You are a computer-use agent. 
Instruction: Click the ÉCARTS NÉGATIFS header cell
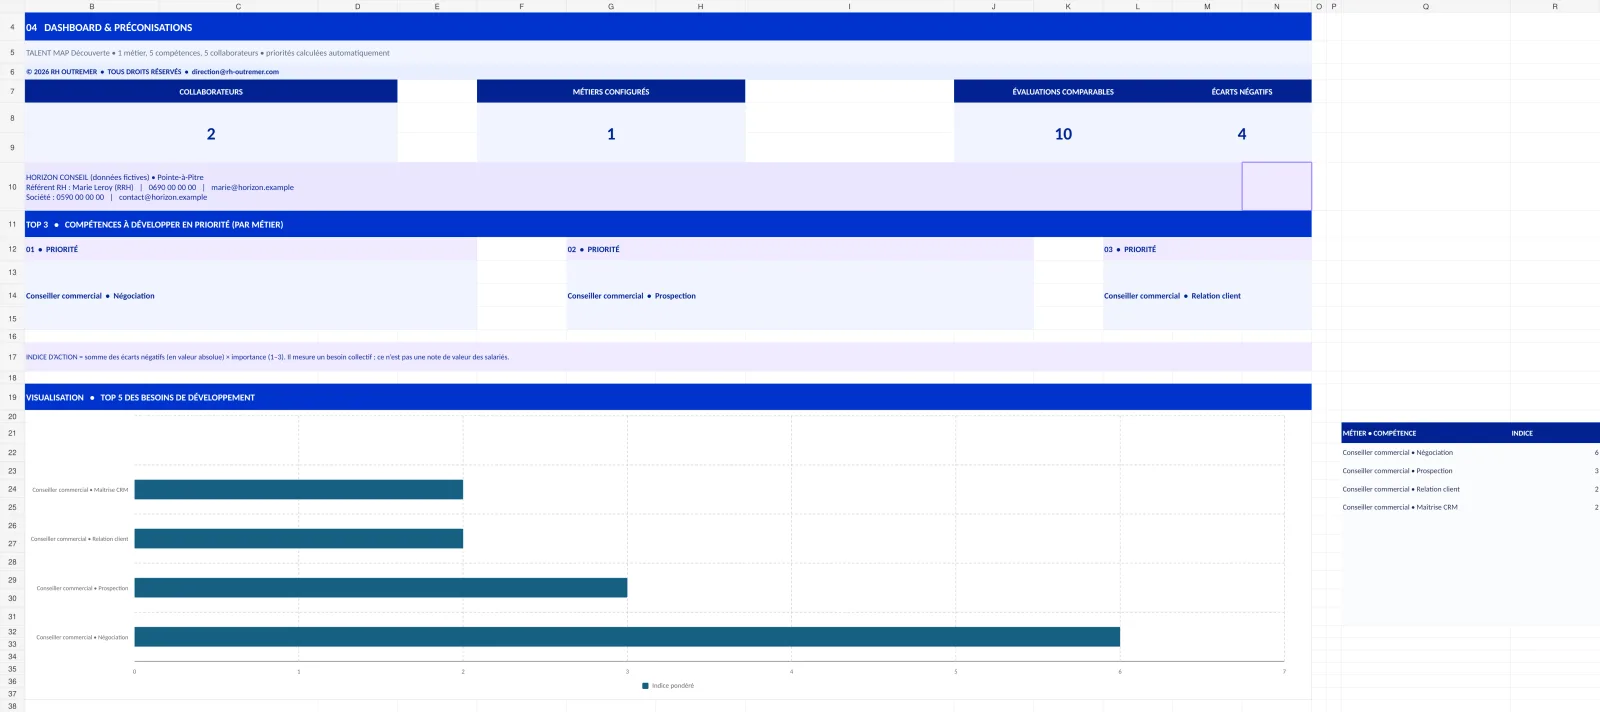tap(1242, 91)
